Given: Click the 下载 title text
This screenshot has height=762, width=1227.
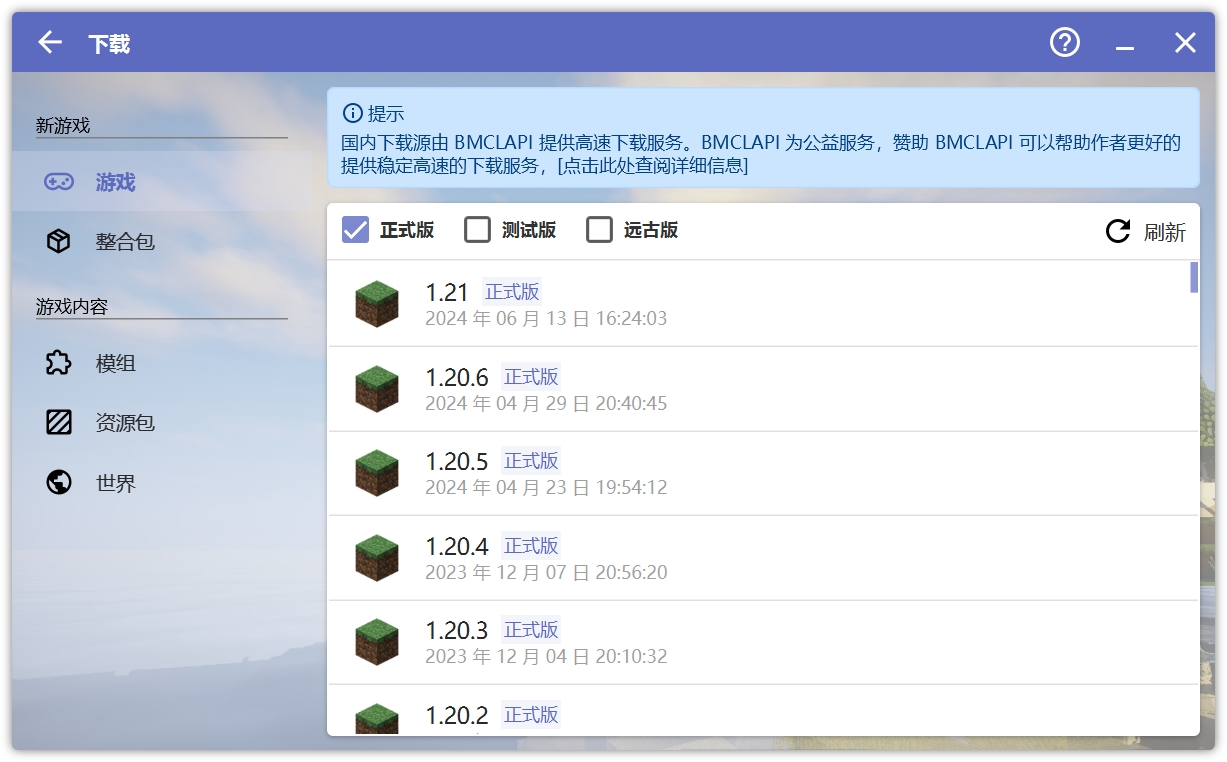Looking at the screenshot, I should coord(109,43).
